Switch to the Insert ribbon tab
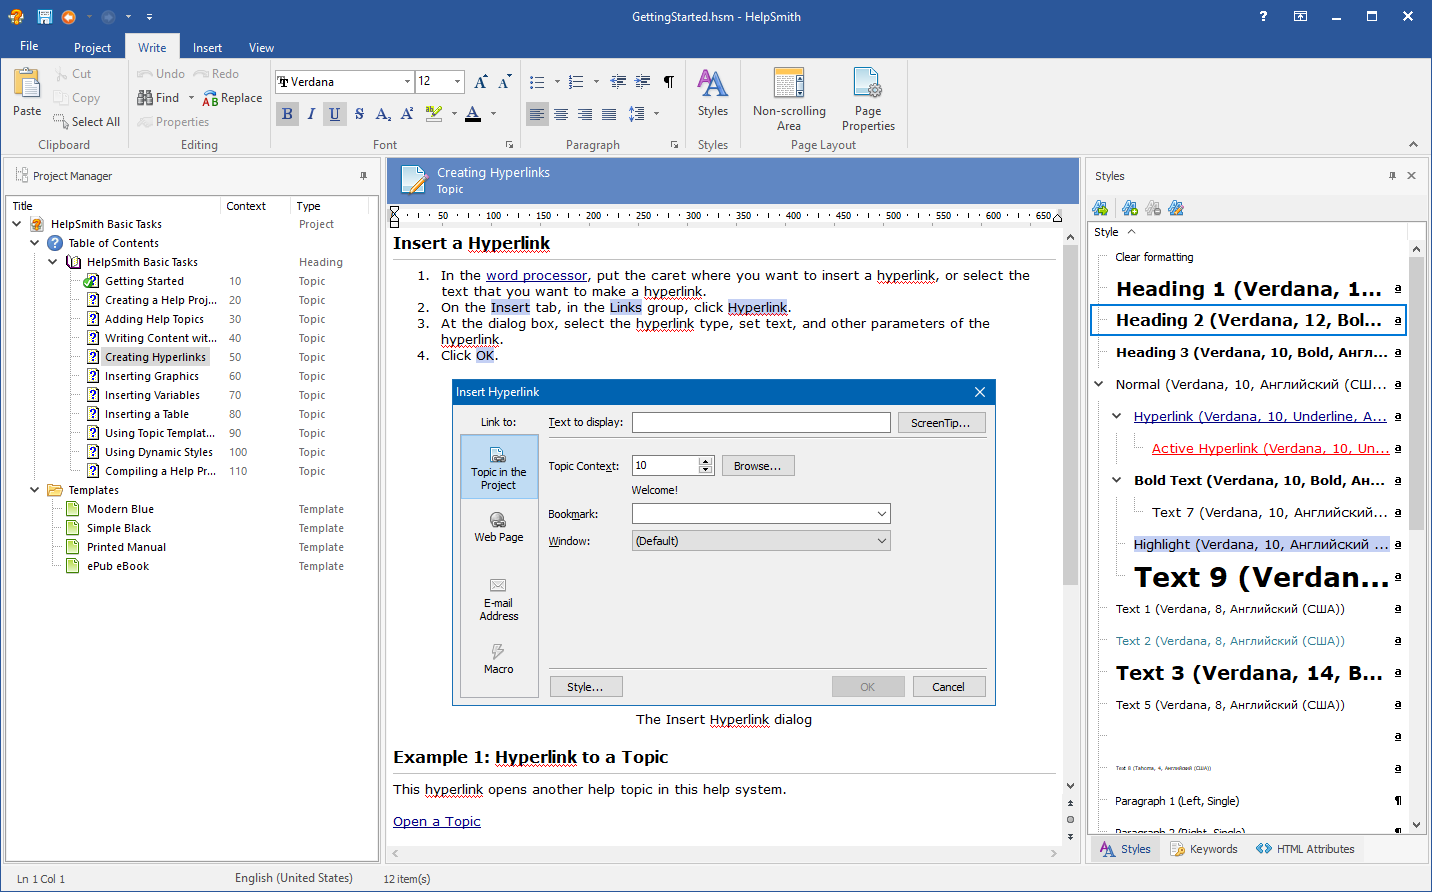The height and width of the screenshot is (892, 1432). click(207, 47)
